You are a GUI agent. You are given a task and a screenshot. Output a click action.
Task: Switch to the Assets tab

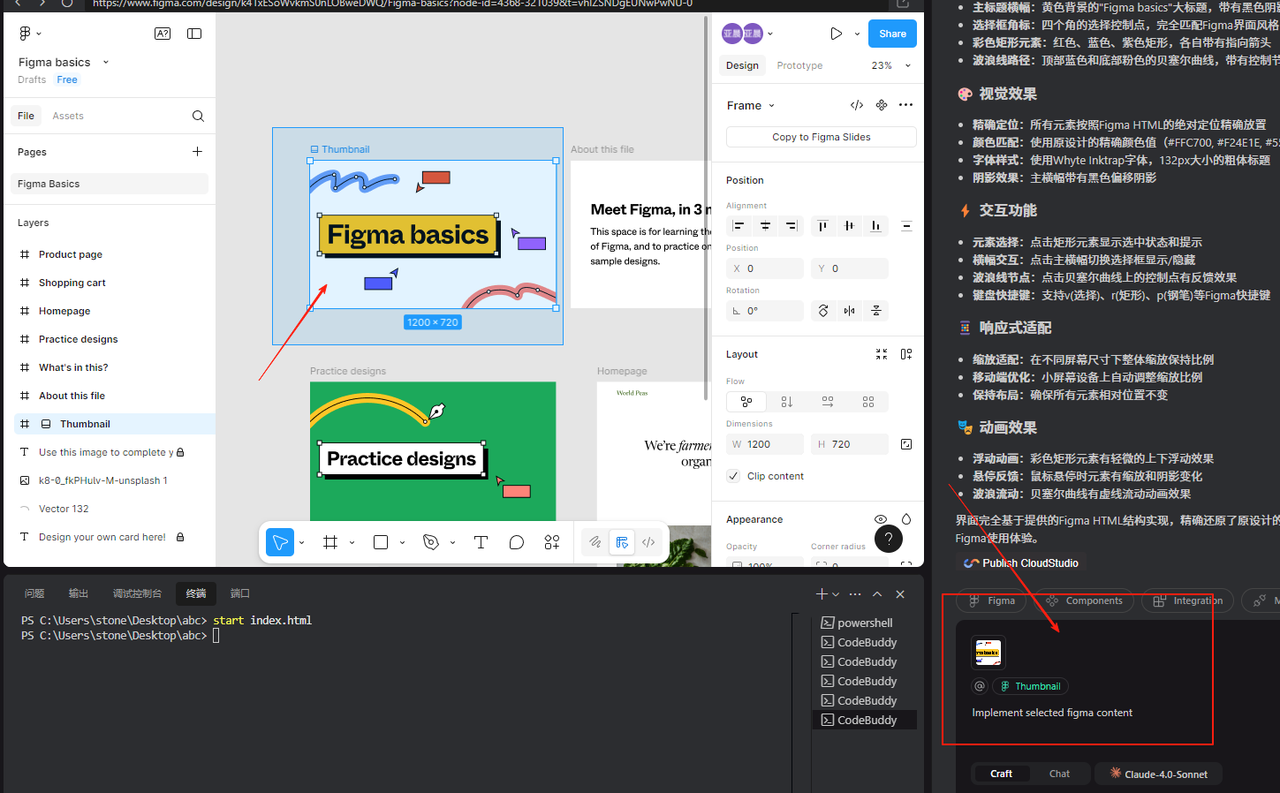(68, 116)
